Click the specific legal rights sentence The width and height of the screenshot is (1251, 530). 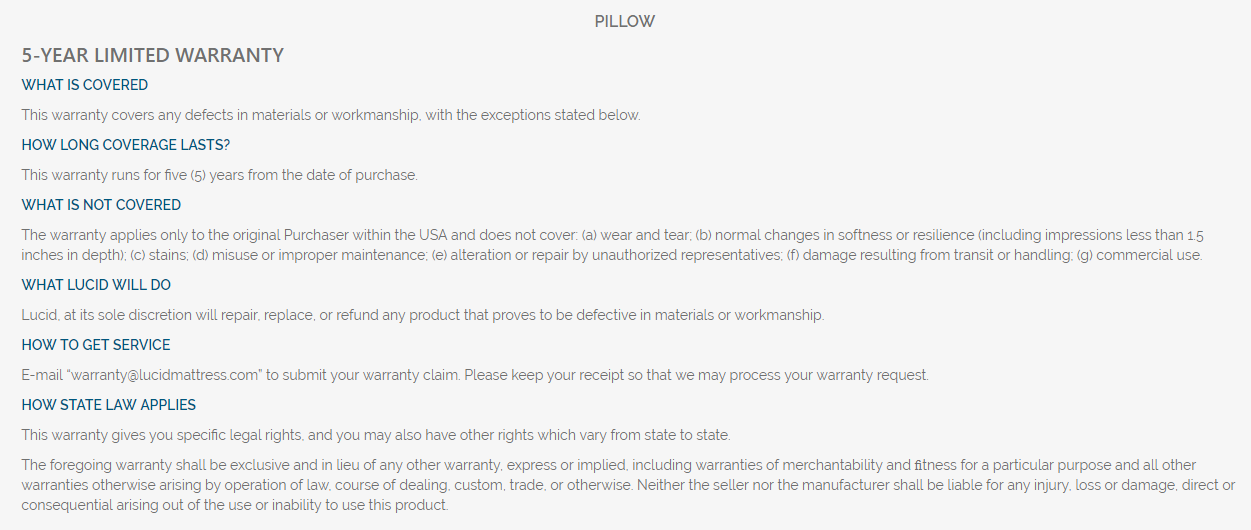[376, 435]
